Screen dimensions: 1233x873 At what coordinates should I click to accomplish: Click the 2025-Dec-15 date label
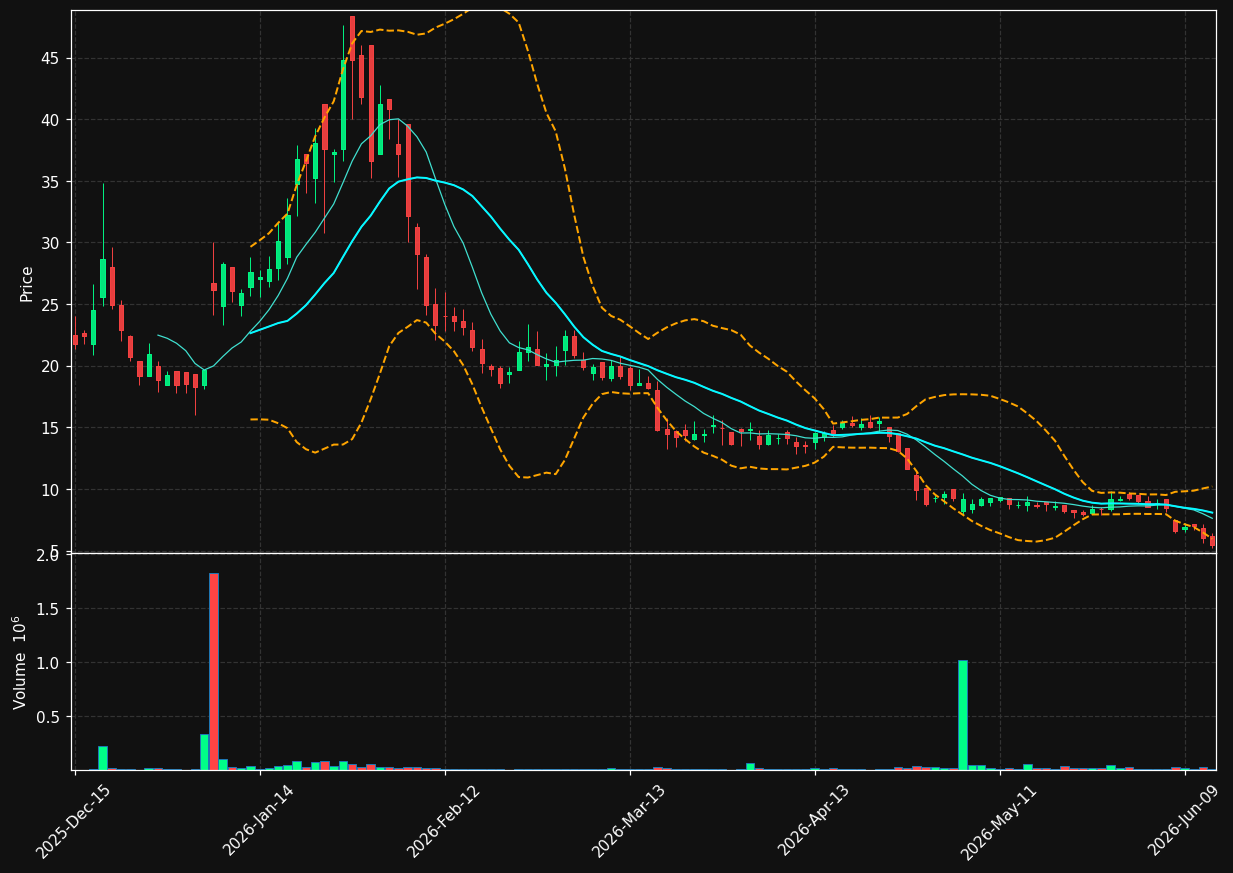[x=73, y=821]
